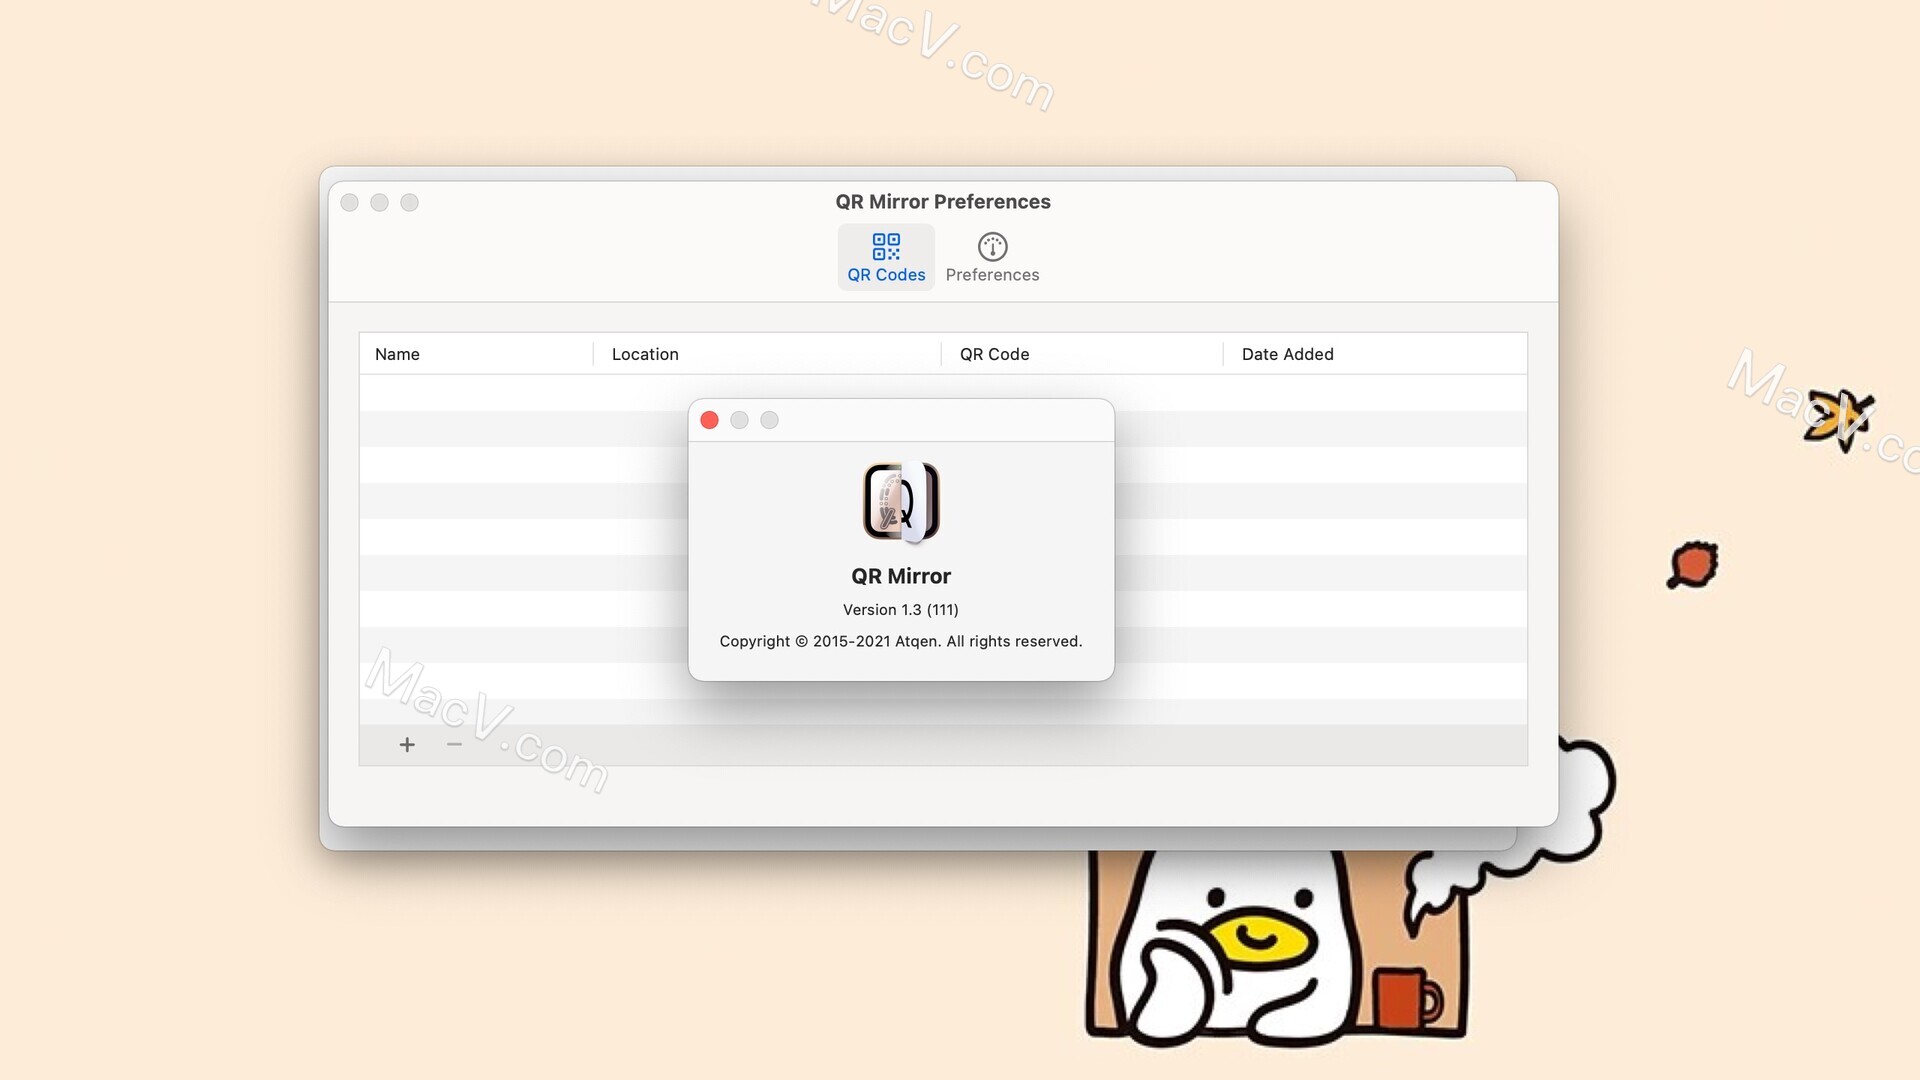Add a new QR code with plus button
This screenshot has height=1080, width=1920.
click(x=407, y=745)
